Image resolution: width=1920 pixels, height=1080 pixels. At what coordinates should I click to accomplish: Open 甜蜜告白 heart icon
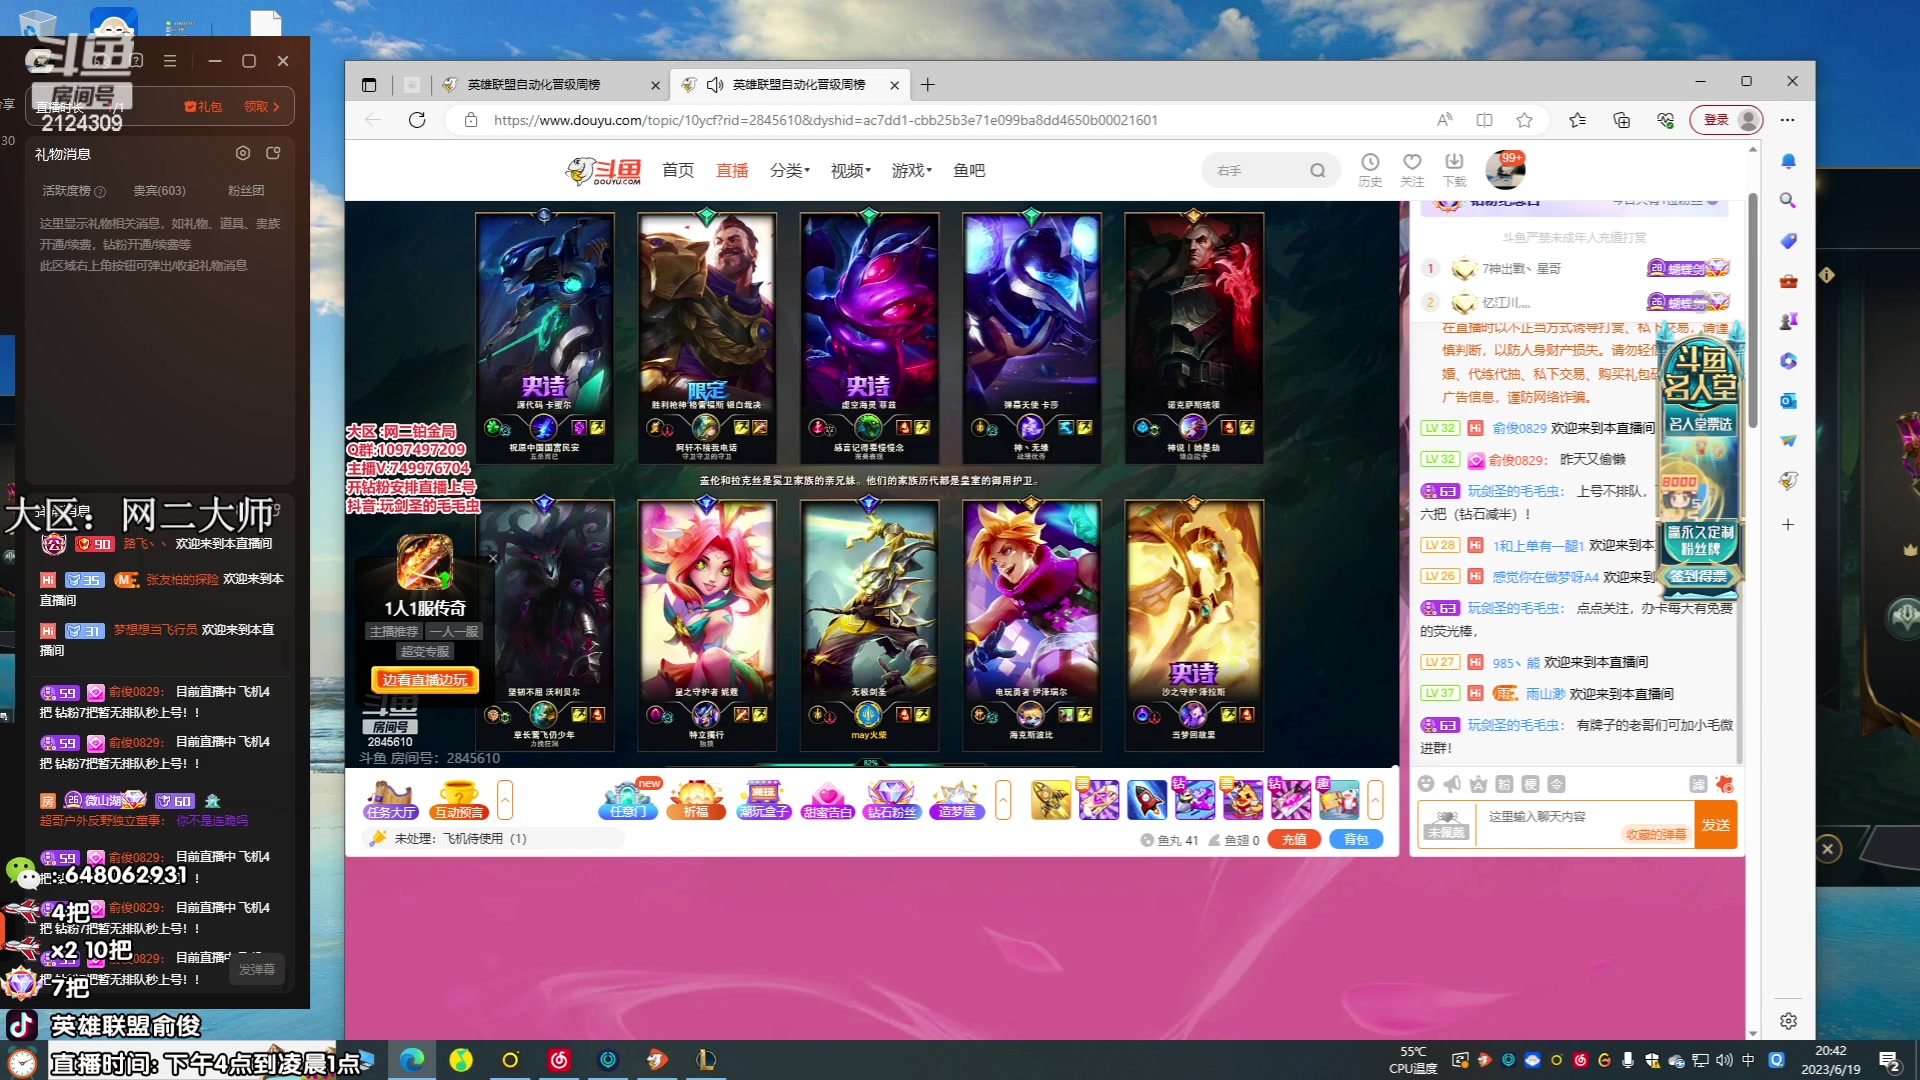pyautogui.click(x=827, y=800)
